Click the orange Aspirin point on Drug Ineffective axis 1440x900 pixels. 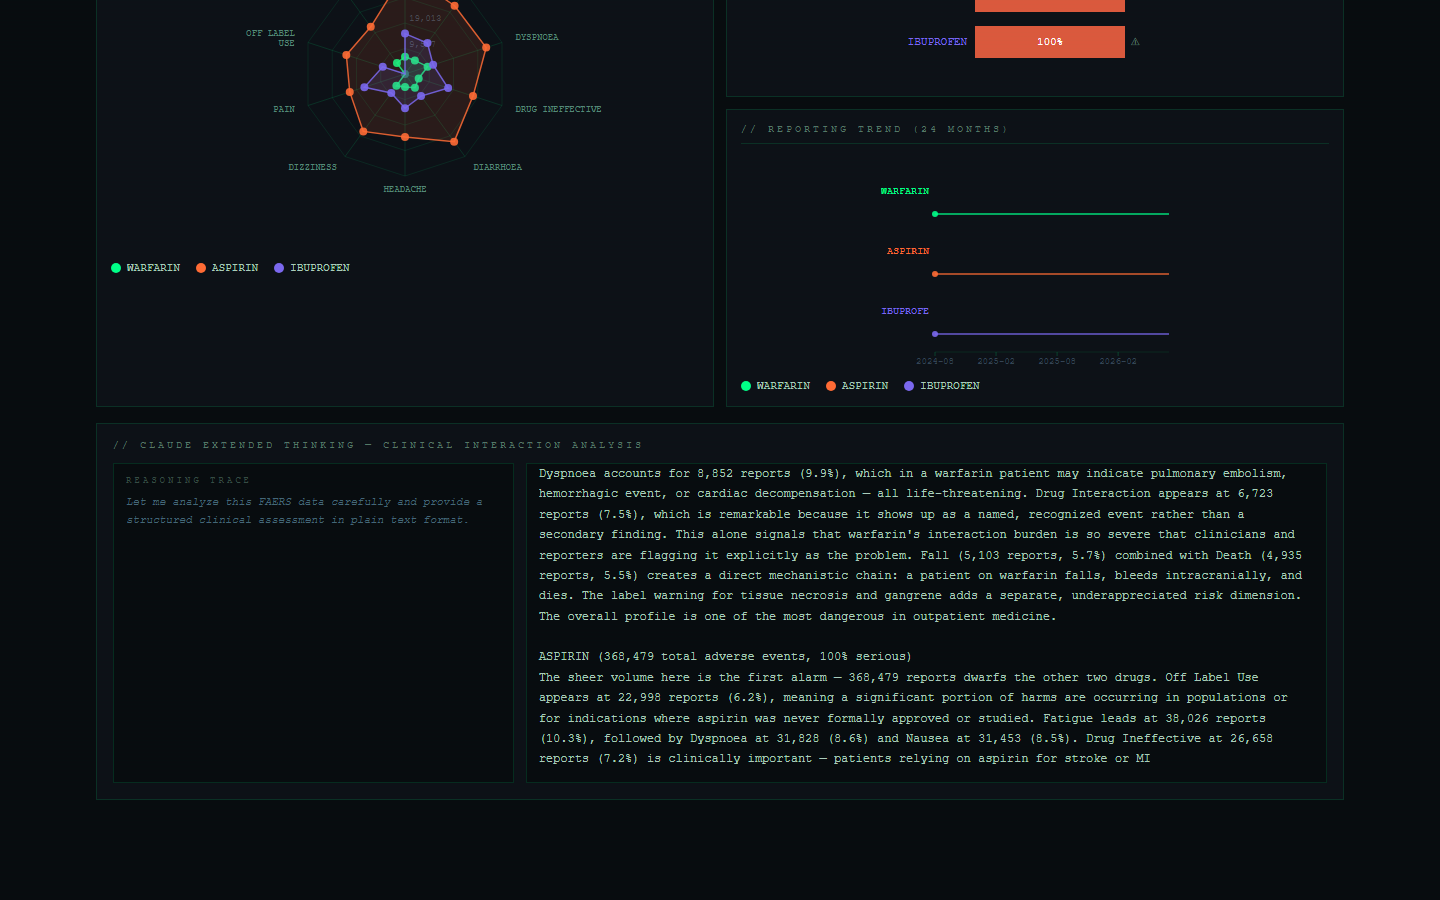(x=473, y=96)
